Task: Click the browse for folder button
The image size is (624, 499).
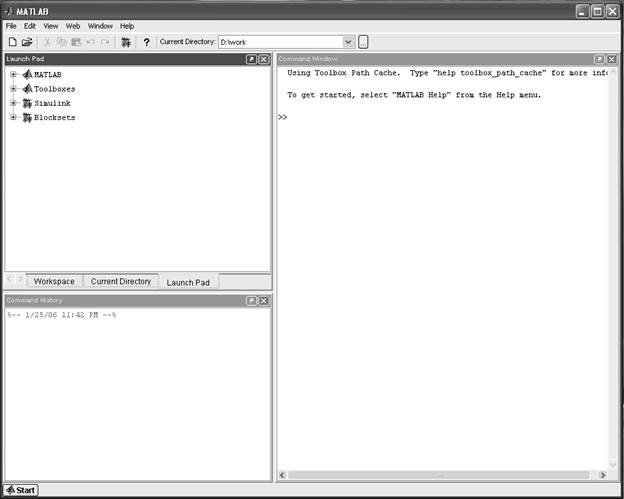Action: [363, 42]
